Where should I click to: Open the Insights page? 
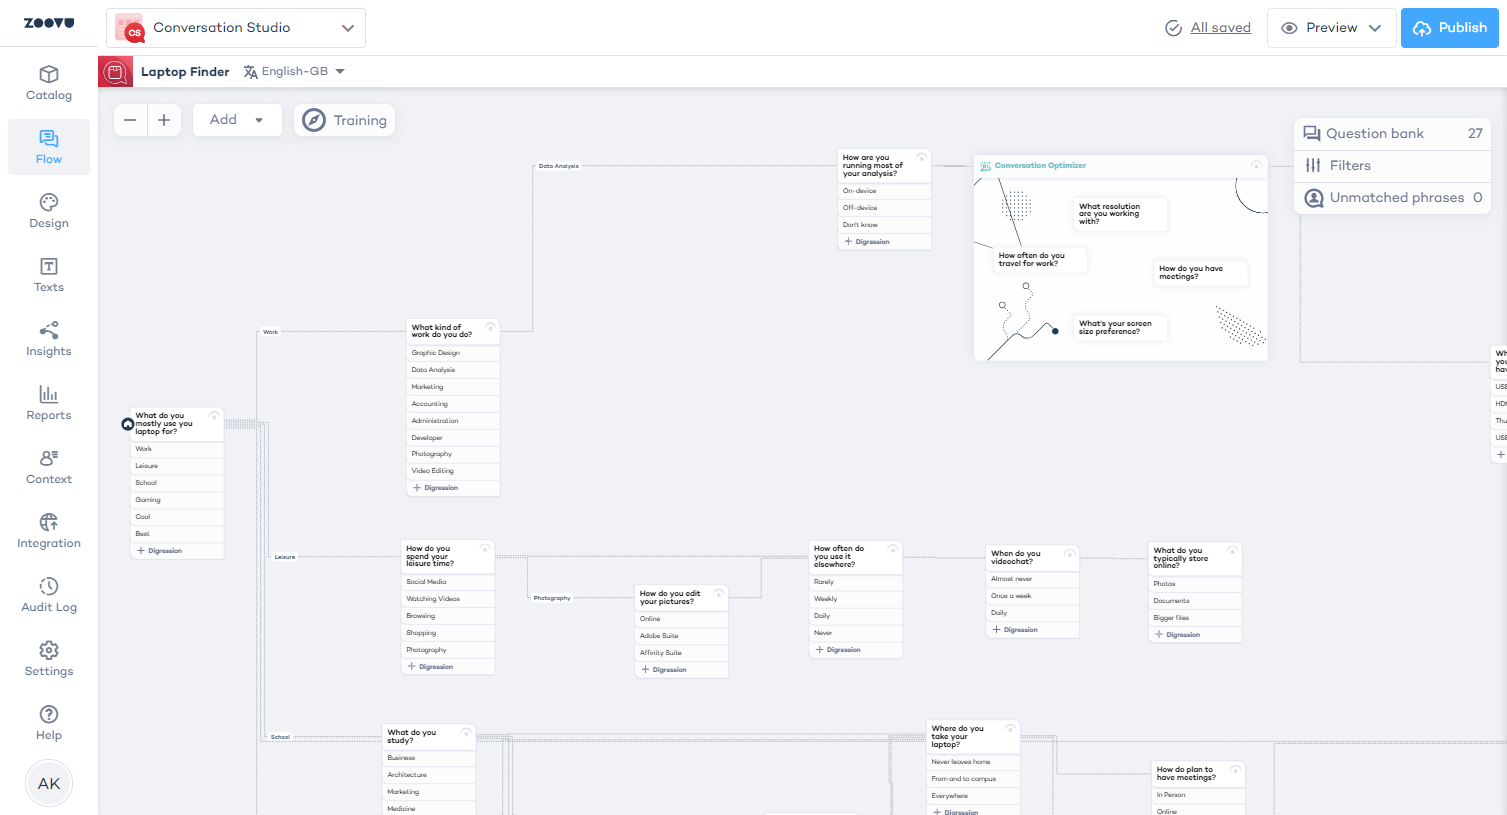[49, 339]
